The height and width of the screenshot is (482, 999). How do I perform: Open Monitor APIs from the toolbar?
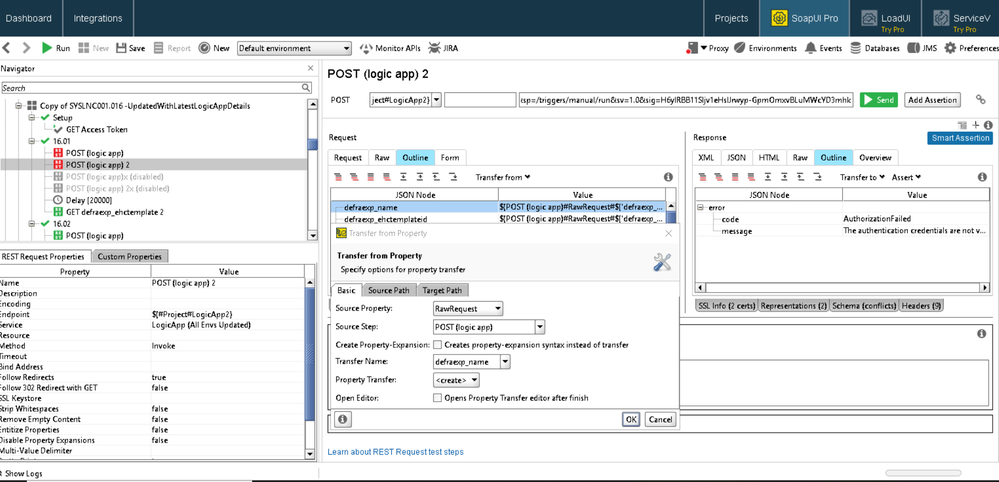366,48
